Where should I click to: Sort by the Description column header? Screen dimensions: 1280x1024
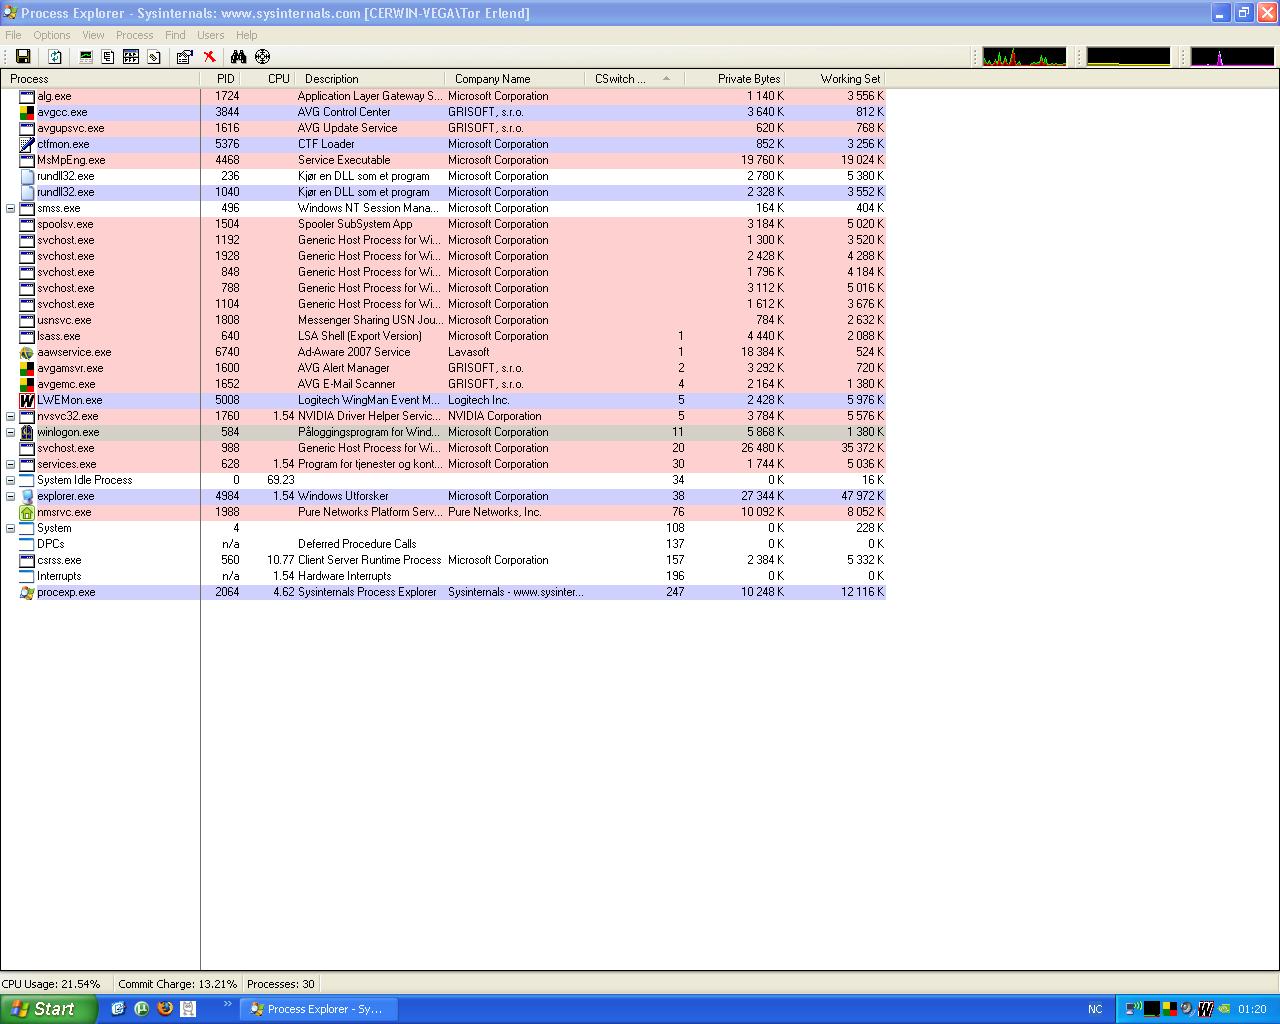pos(370,79)
